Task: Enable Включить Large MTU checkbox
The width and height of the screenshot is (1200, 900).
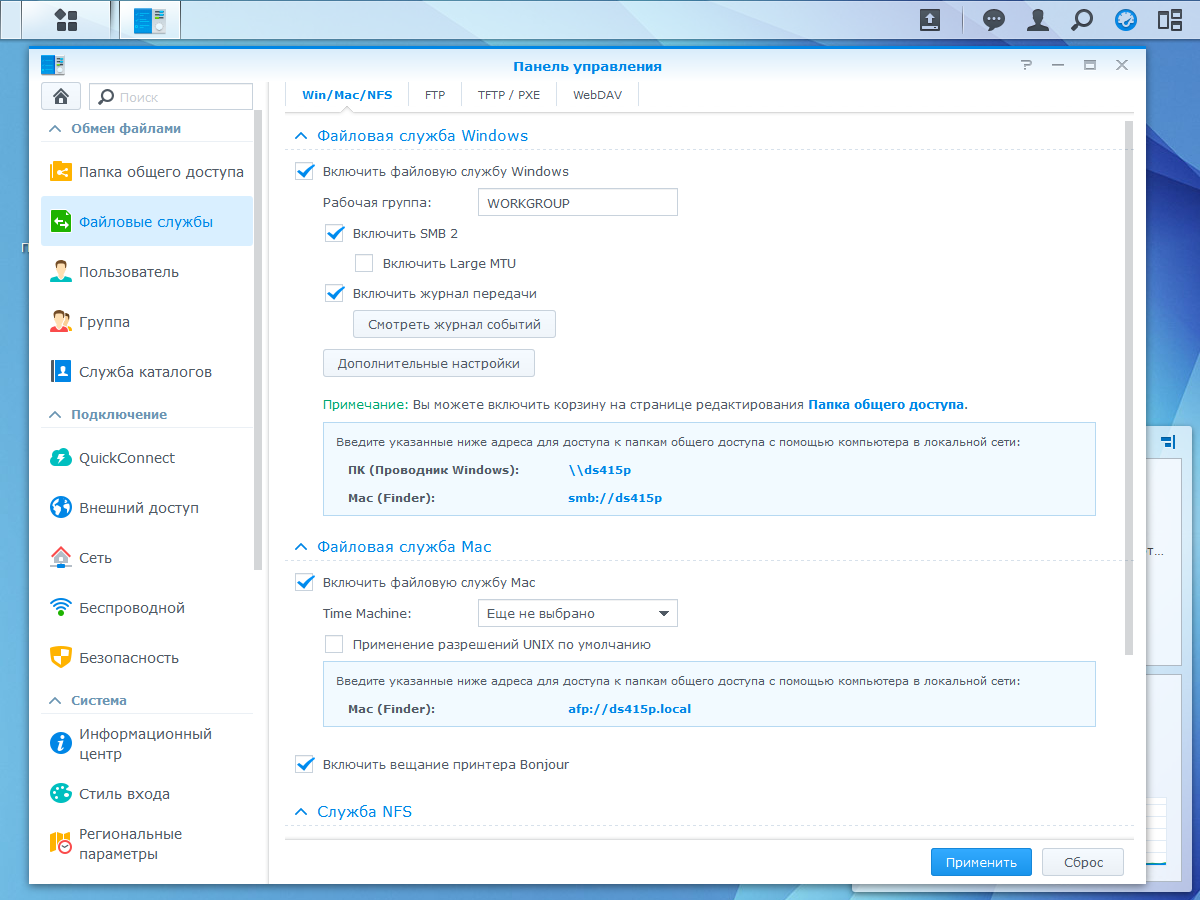Action: pos(364,263)
